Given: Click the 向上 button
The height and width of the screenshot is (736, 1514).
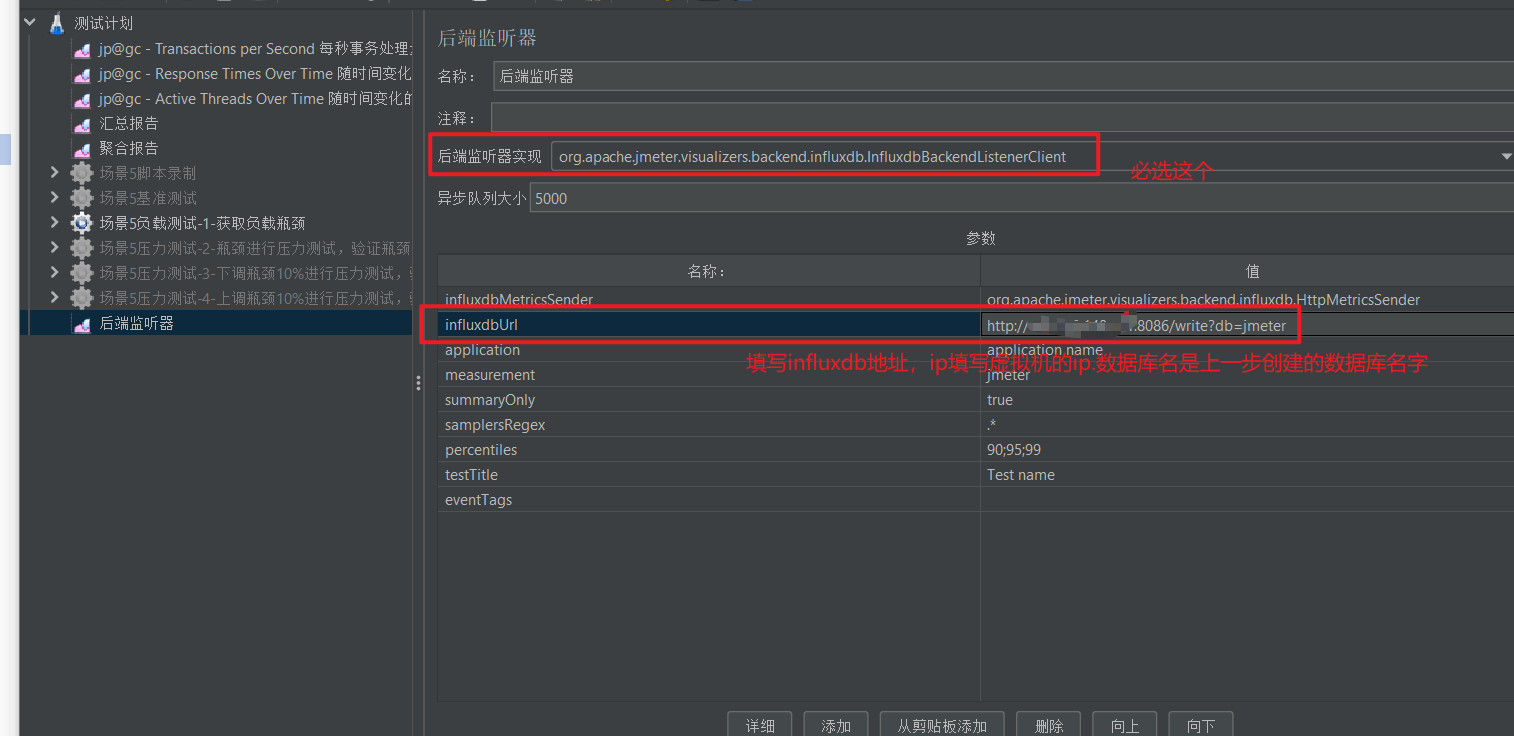Looking at the screenshot, I should (1125, 724).
